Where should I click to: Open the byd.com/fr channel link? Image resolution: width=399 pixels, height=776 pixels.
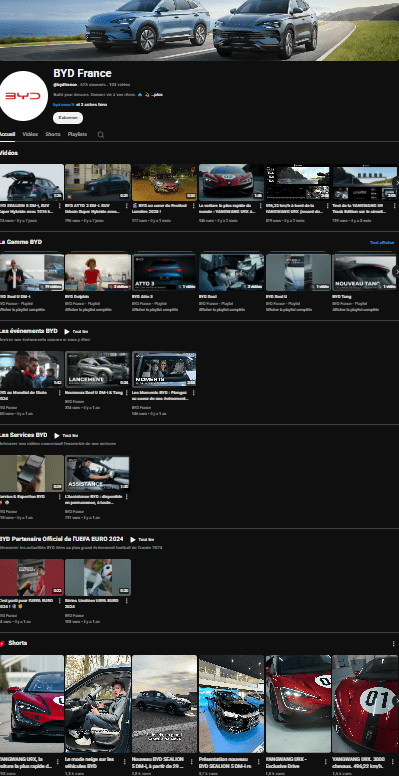tap(64, 104)
